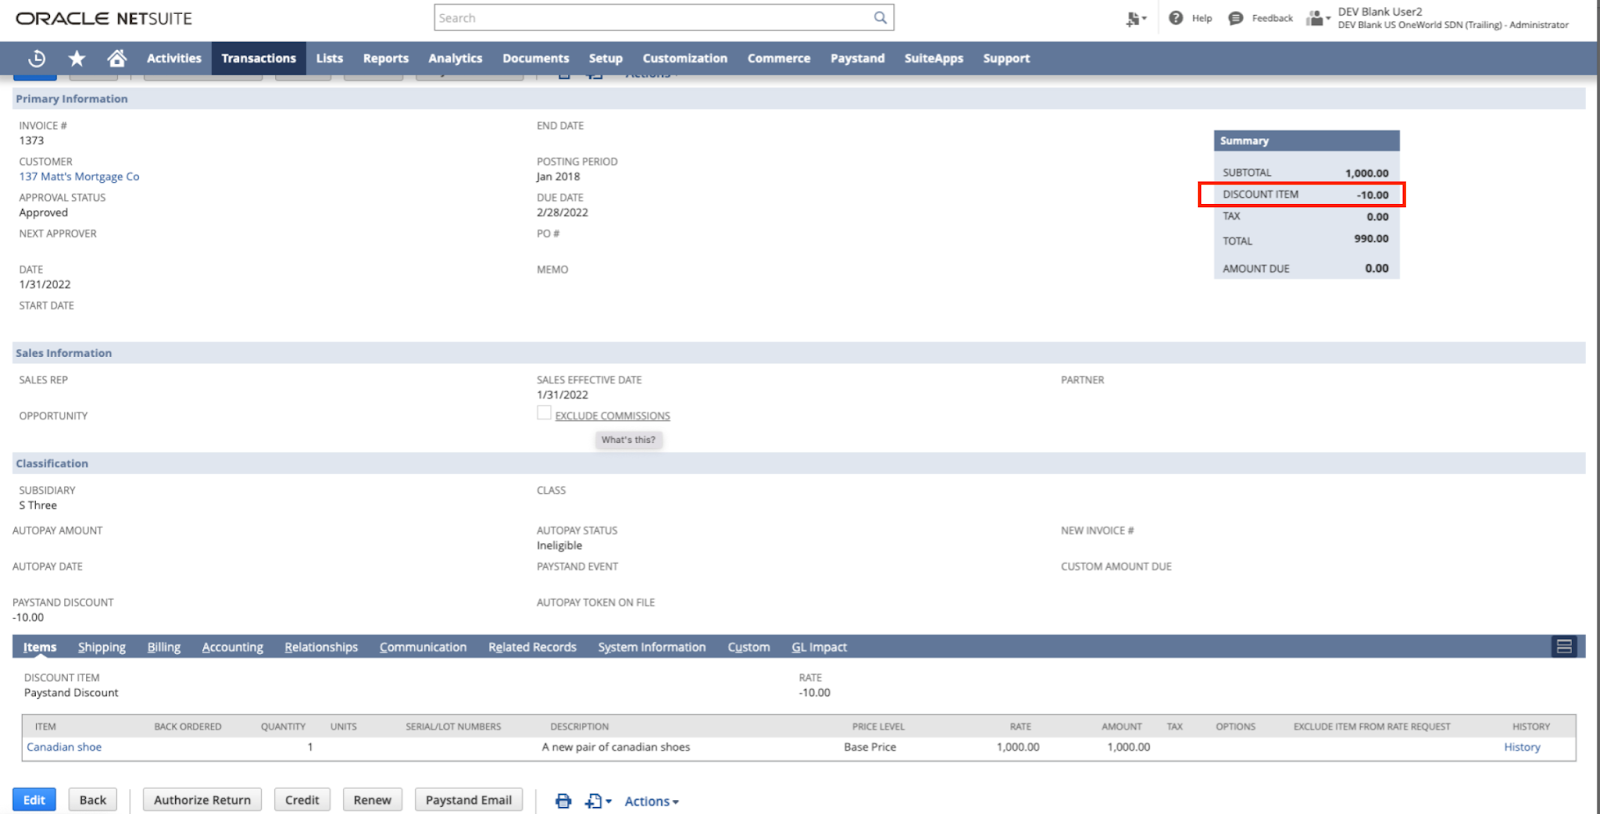
Task: Open the Canadian shoe item link
Action: tap(64, 747)
